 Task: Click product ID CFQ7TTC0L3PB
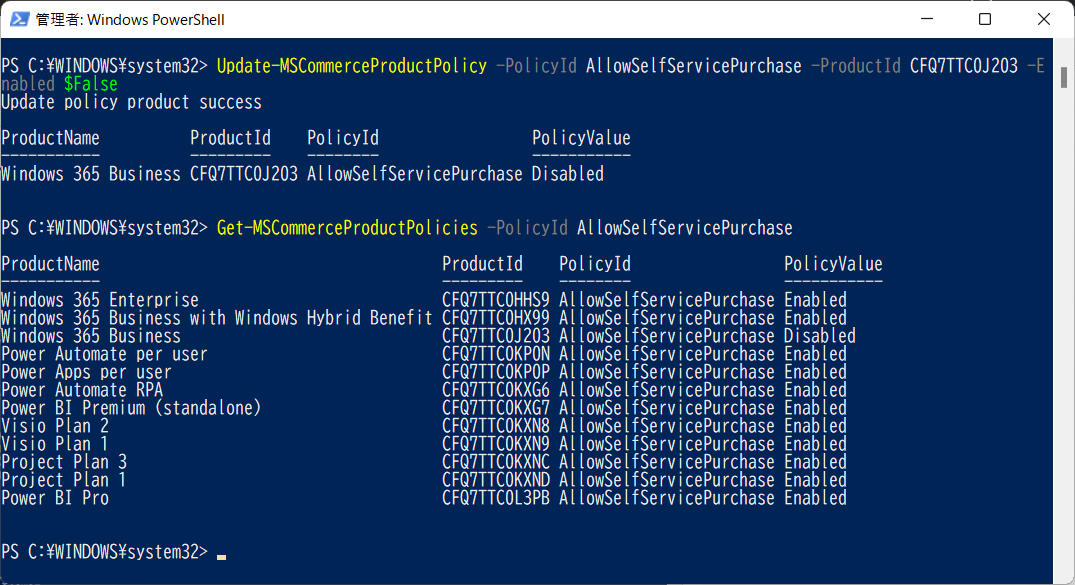[x=496, y=498]
